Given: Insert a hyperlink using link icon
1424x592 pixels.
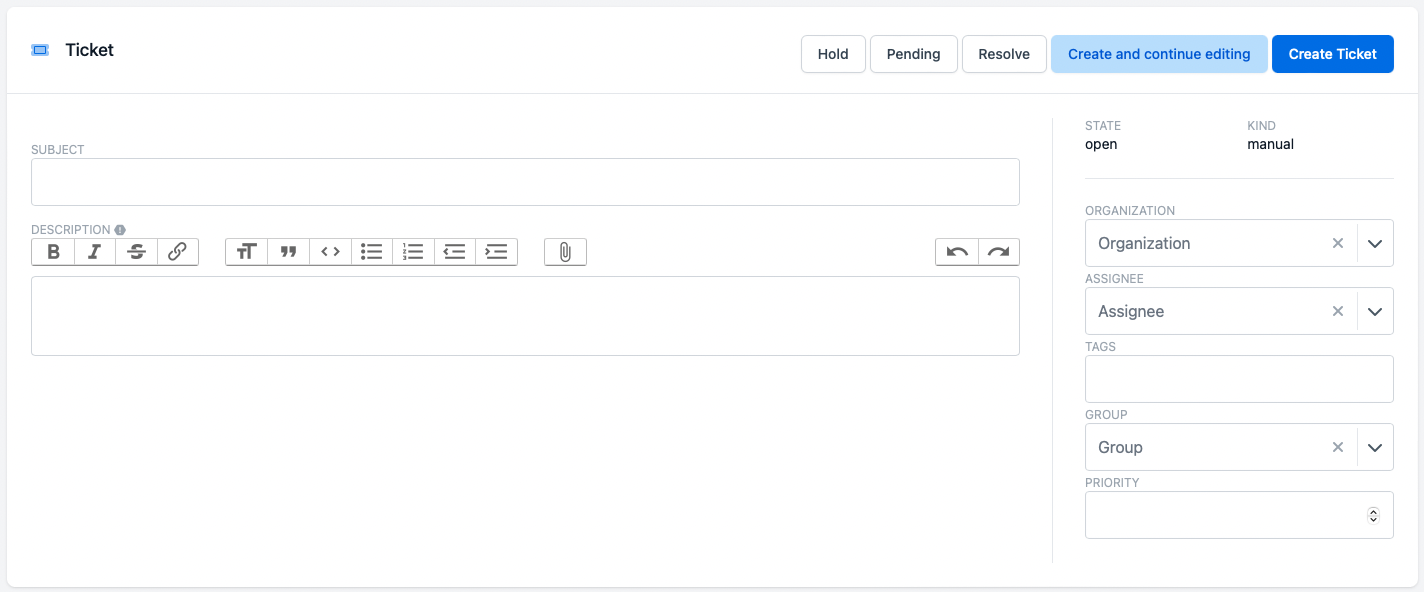Looking at the screenshot, I should (x=177, y=252).
